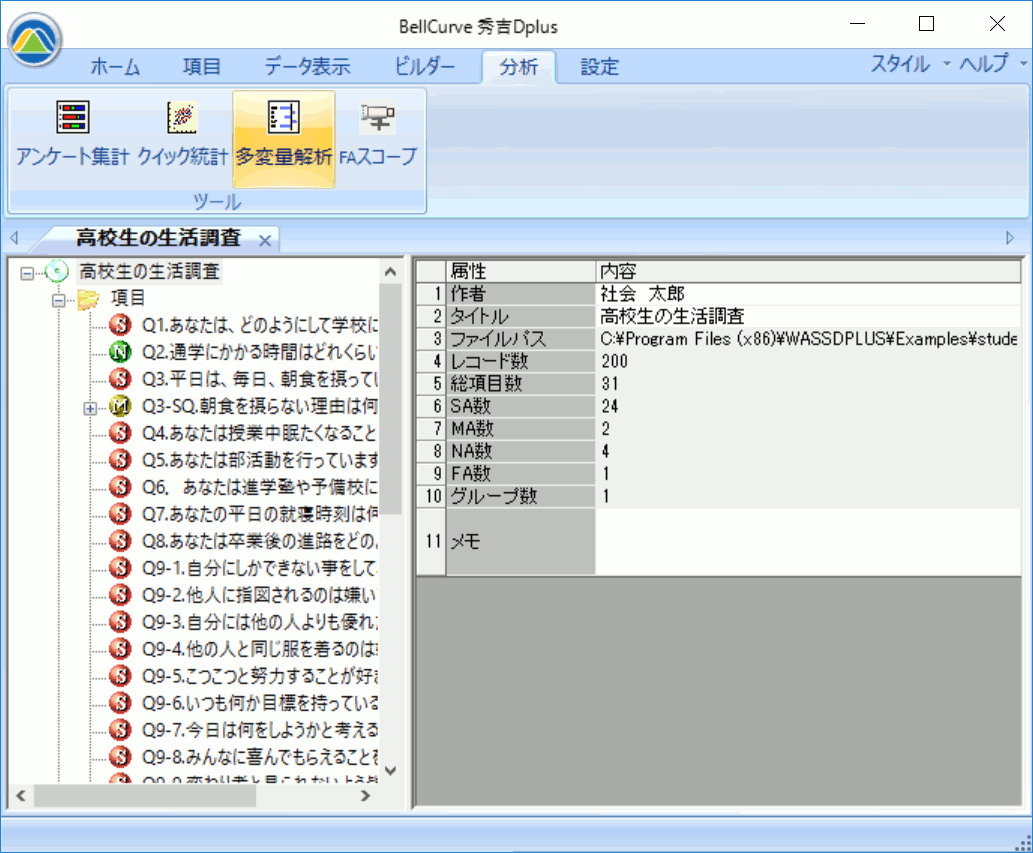
Task: Click the S icon for Q9-5
Action: (120, 676)
